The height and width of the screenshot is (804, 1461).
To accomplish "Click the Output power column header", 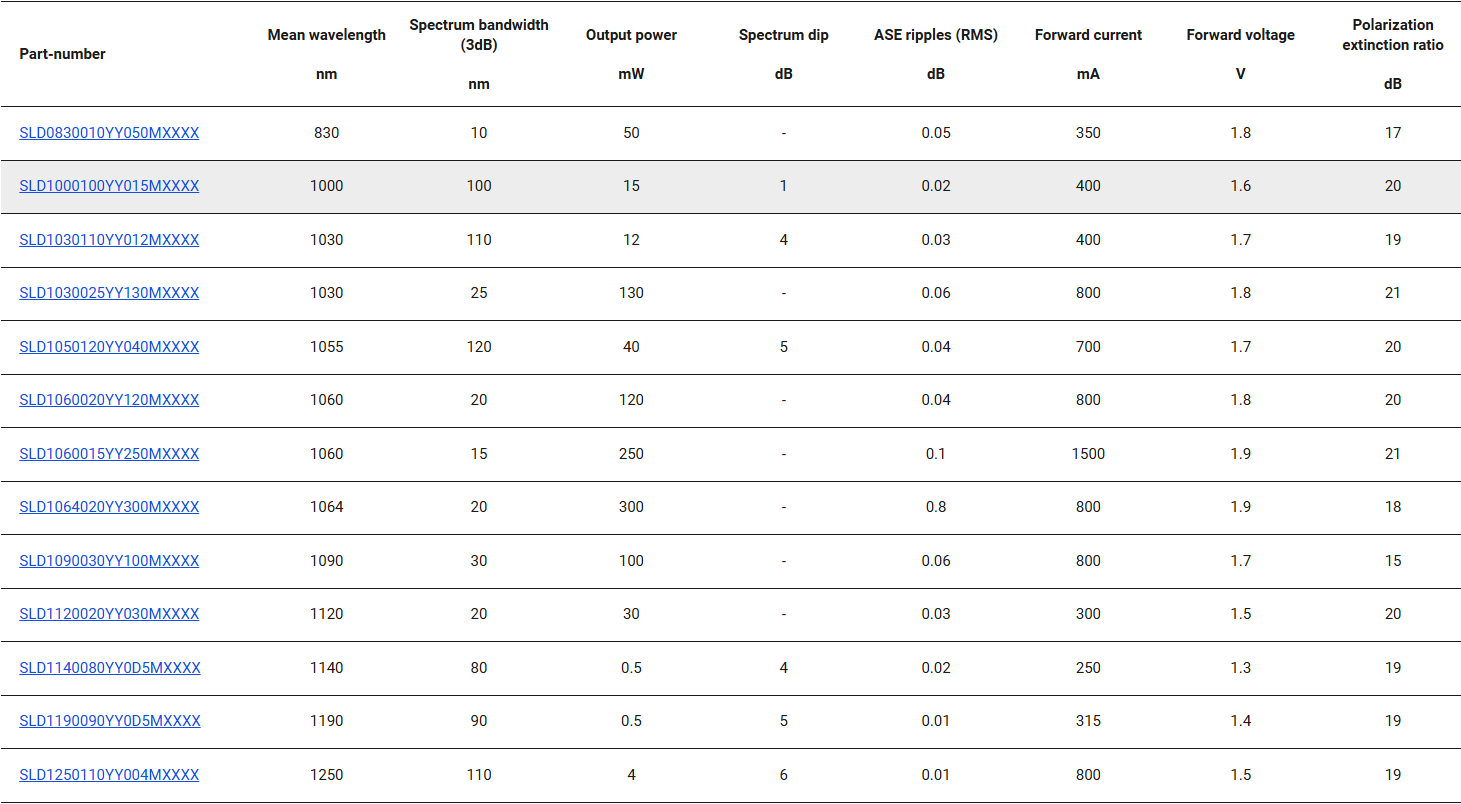I will (x=631, y=35).
